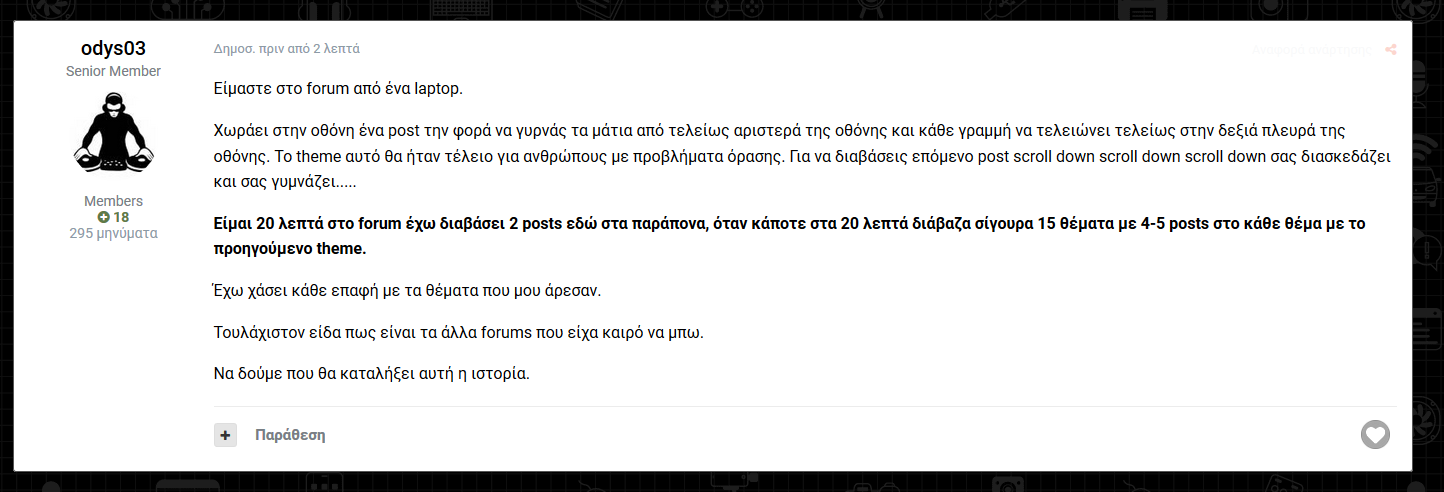Click the faded Αναφορά ανάρτησης report link

[1312, 49]
